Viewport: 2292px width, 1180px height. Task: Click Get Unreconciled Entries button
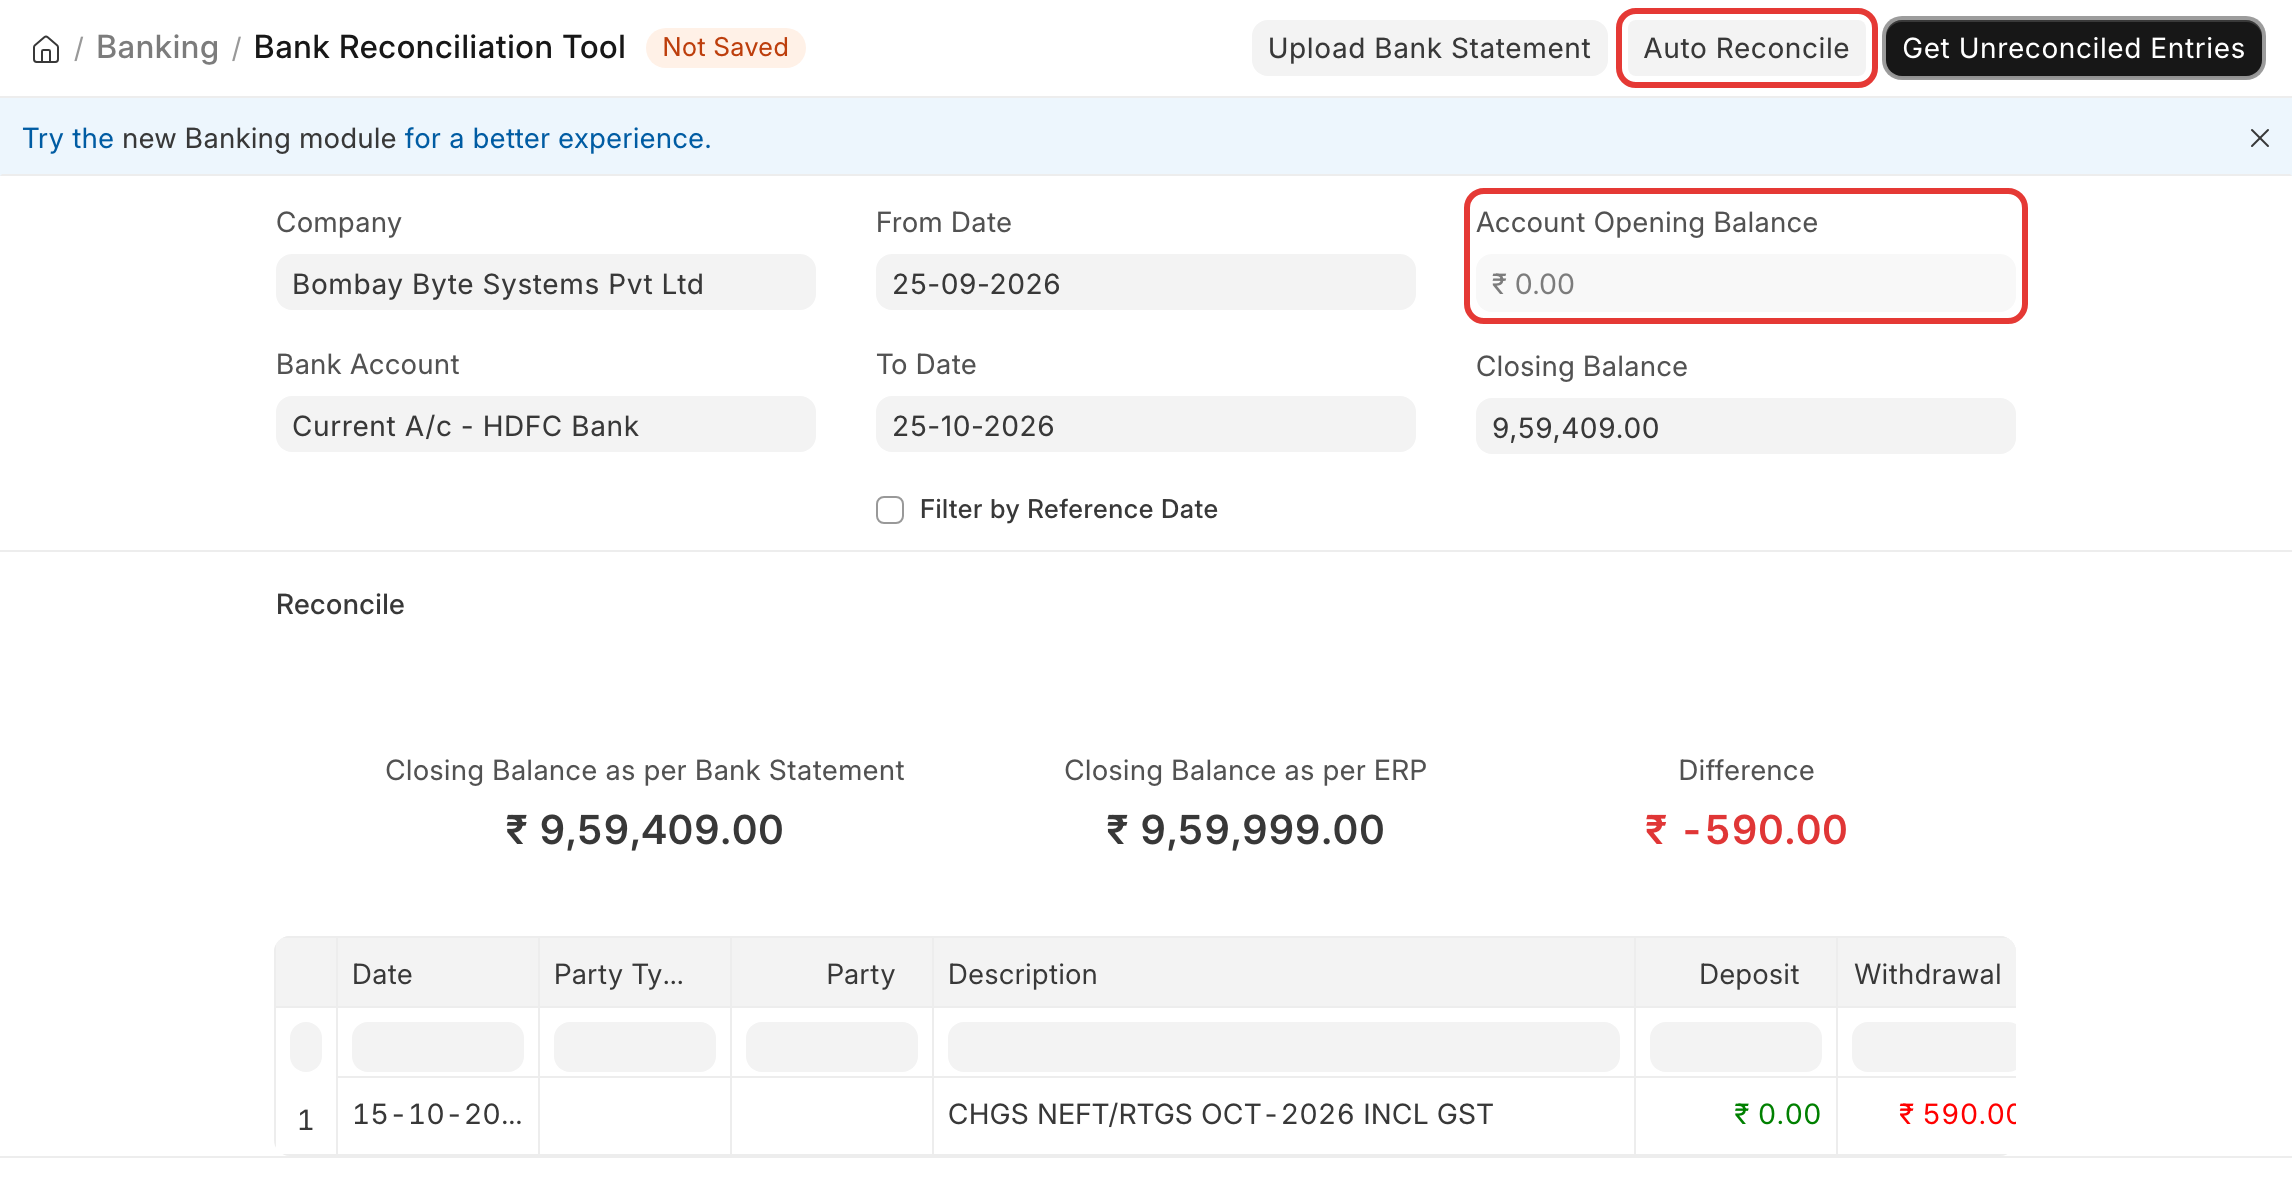click(x=2074, y=48)
